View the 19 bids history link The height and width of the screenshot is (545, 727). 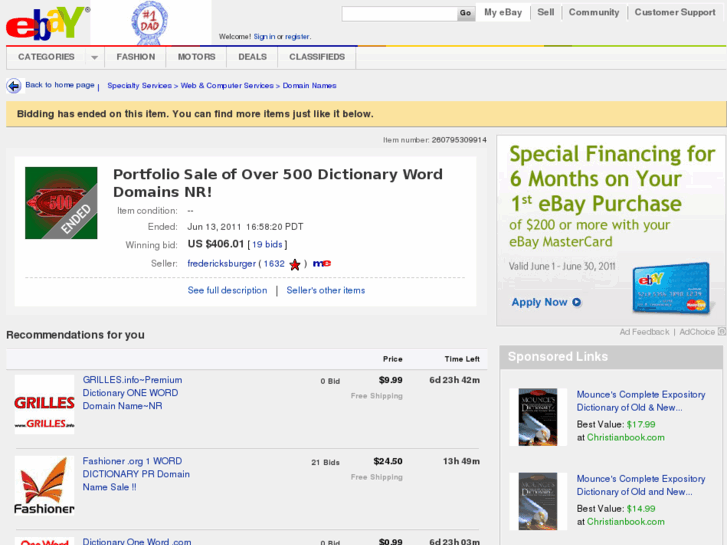tap(267, 244)
